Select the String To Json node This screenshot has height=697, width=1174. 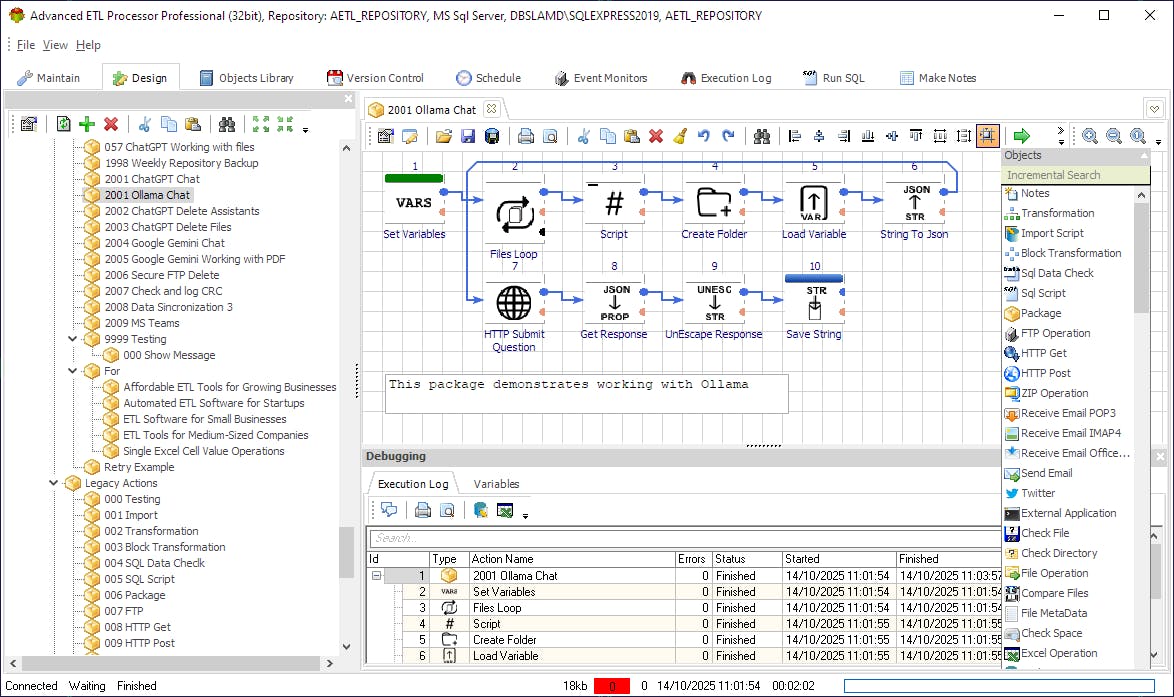coord(914,202)
